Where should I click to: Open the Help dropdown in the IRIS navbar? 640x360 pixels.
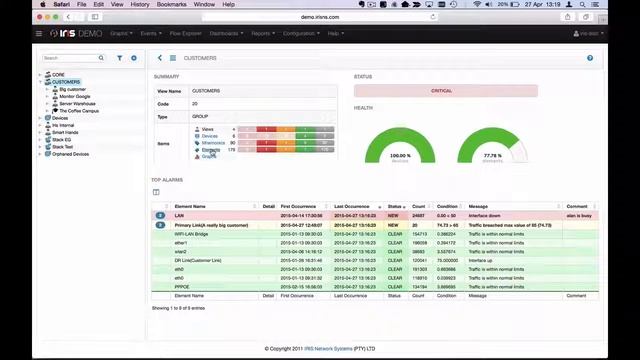[336, 33]
